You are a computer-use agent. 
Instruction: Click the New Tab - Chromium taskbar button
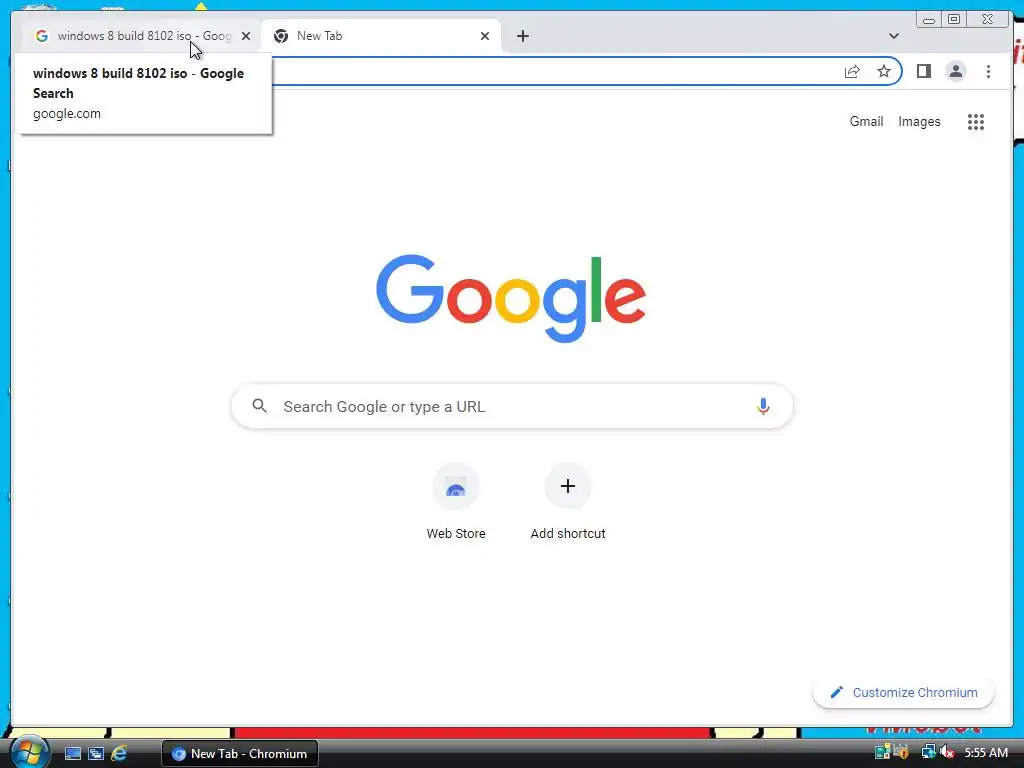tap(240, 754)
